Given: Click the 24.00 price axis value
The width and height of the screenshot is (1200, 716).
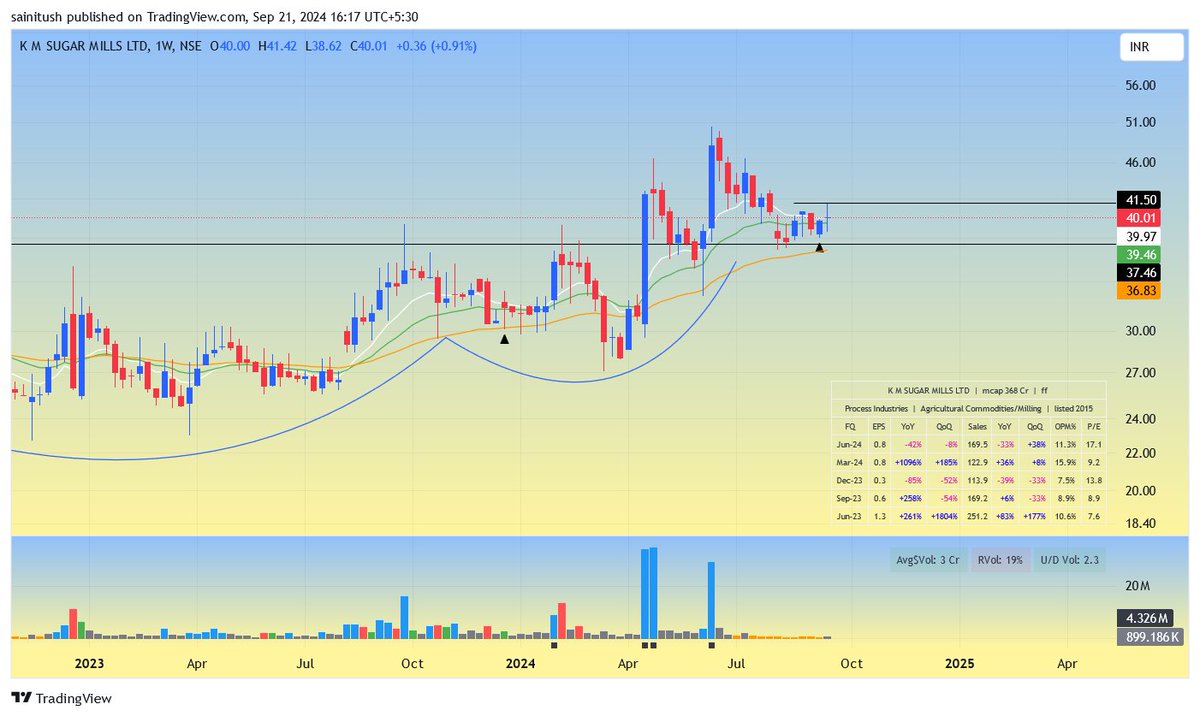Looking at the screenshot, I should coord(1141,419).
